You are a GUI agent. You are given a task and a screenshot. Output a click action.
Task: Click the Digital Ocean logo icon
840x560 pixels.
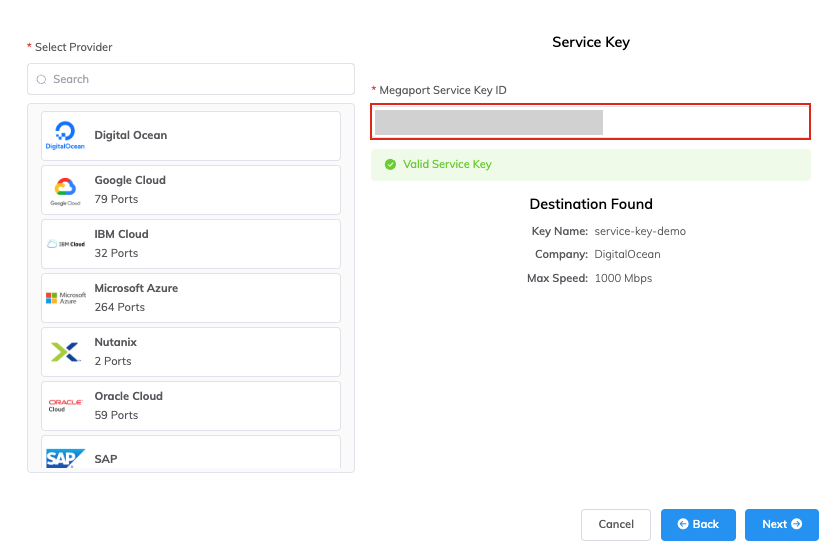65,135
